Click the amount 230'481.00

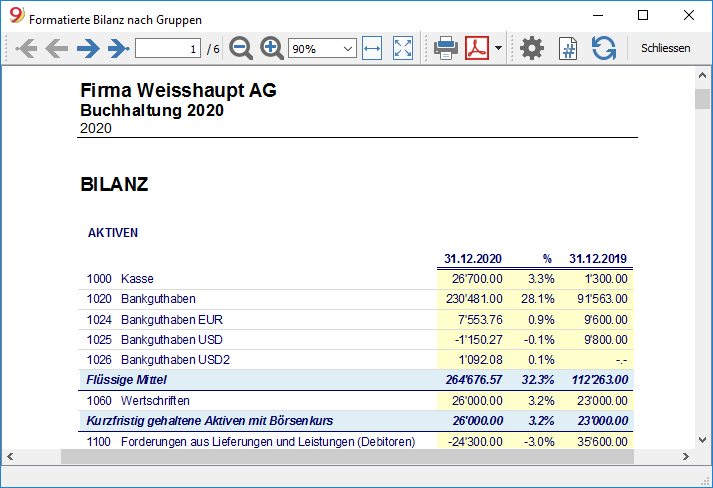click(x=474, y=298)
